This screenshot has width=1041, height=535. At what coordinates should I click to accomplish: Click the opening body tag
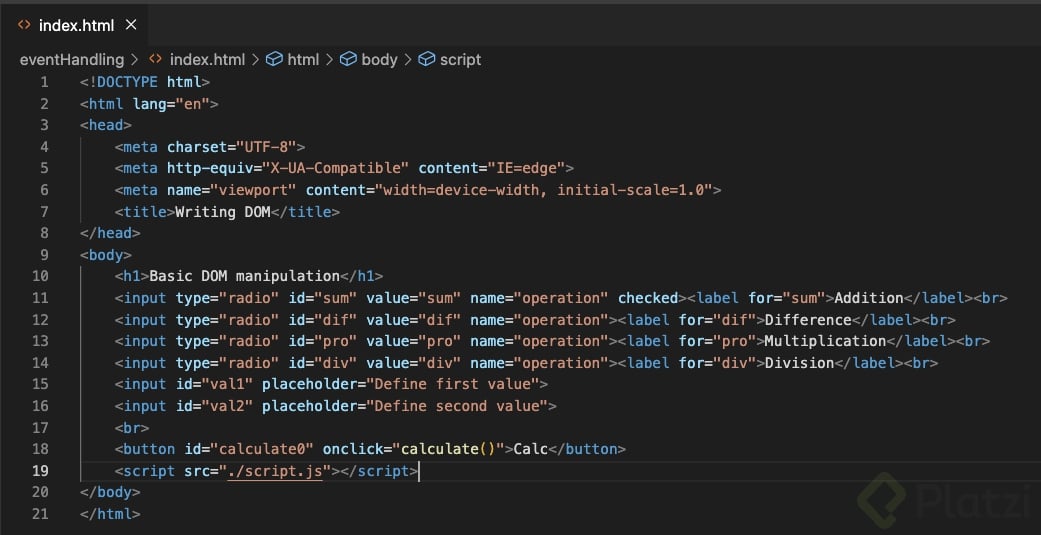[x=106, y=255]
